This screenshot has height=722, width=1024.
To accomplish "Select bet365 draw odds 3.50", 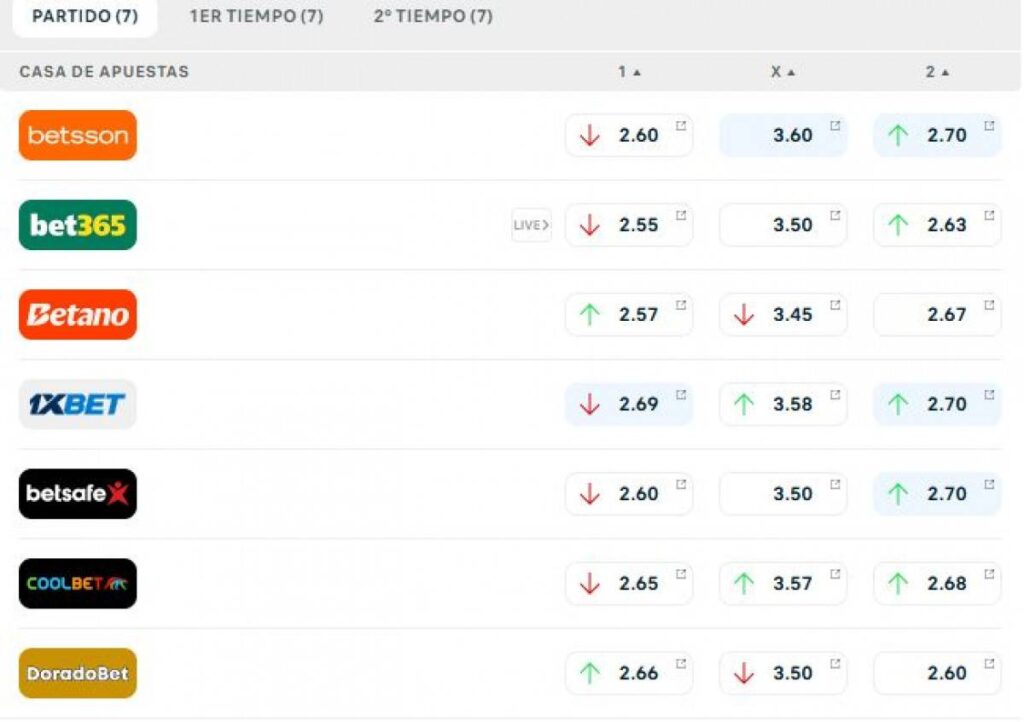I will click(x=782, y=225).
